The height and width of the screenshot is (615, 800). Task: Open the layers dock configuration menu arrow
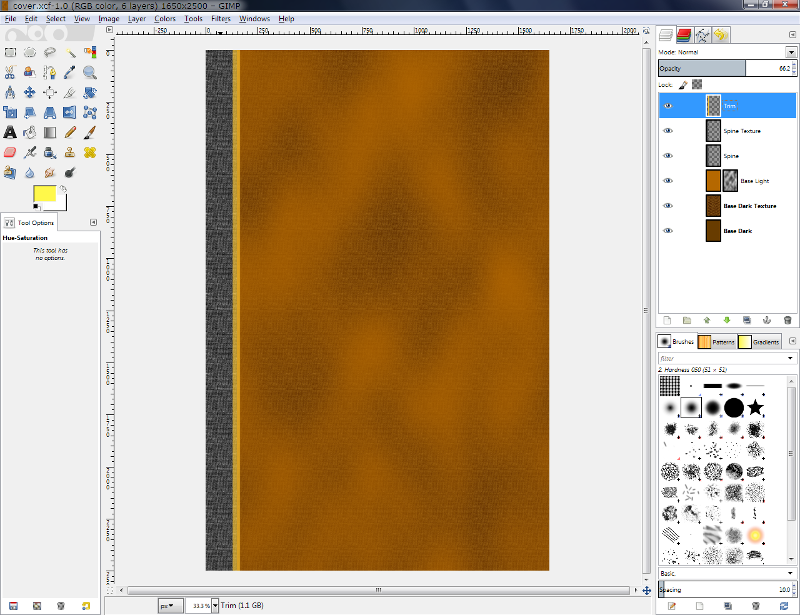792,34
